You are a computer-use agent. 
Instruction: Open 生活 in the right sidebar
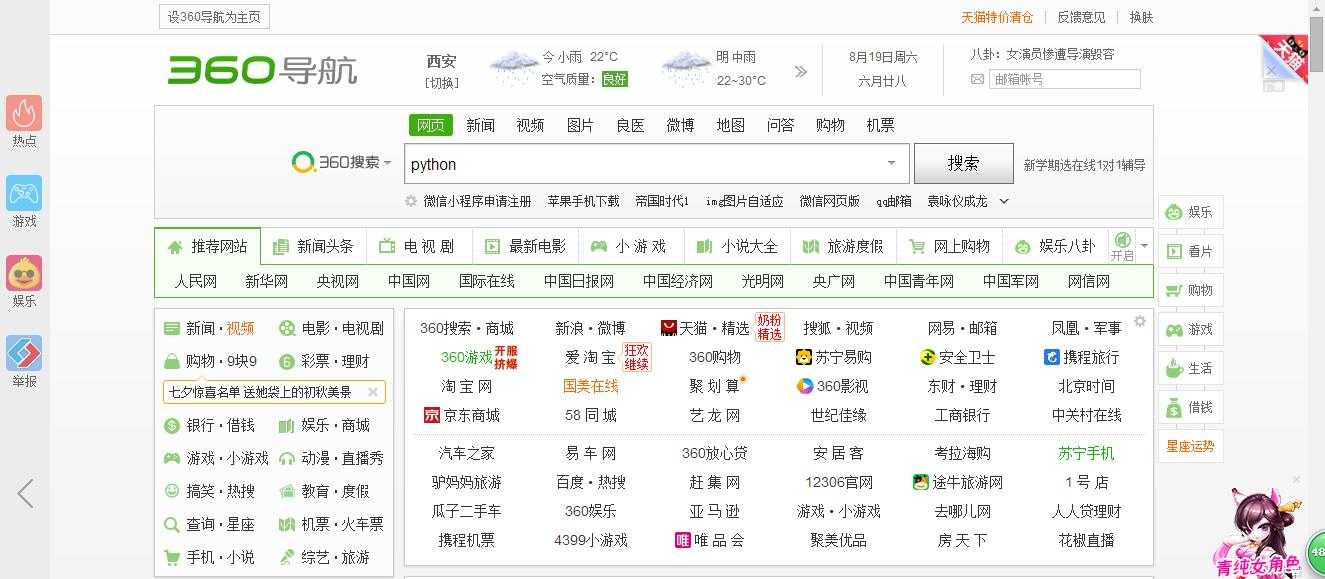[1190, 368]
